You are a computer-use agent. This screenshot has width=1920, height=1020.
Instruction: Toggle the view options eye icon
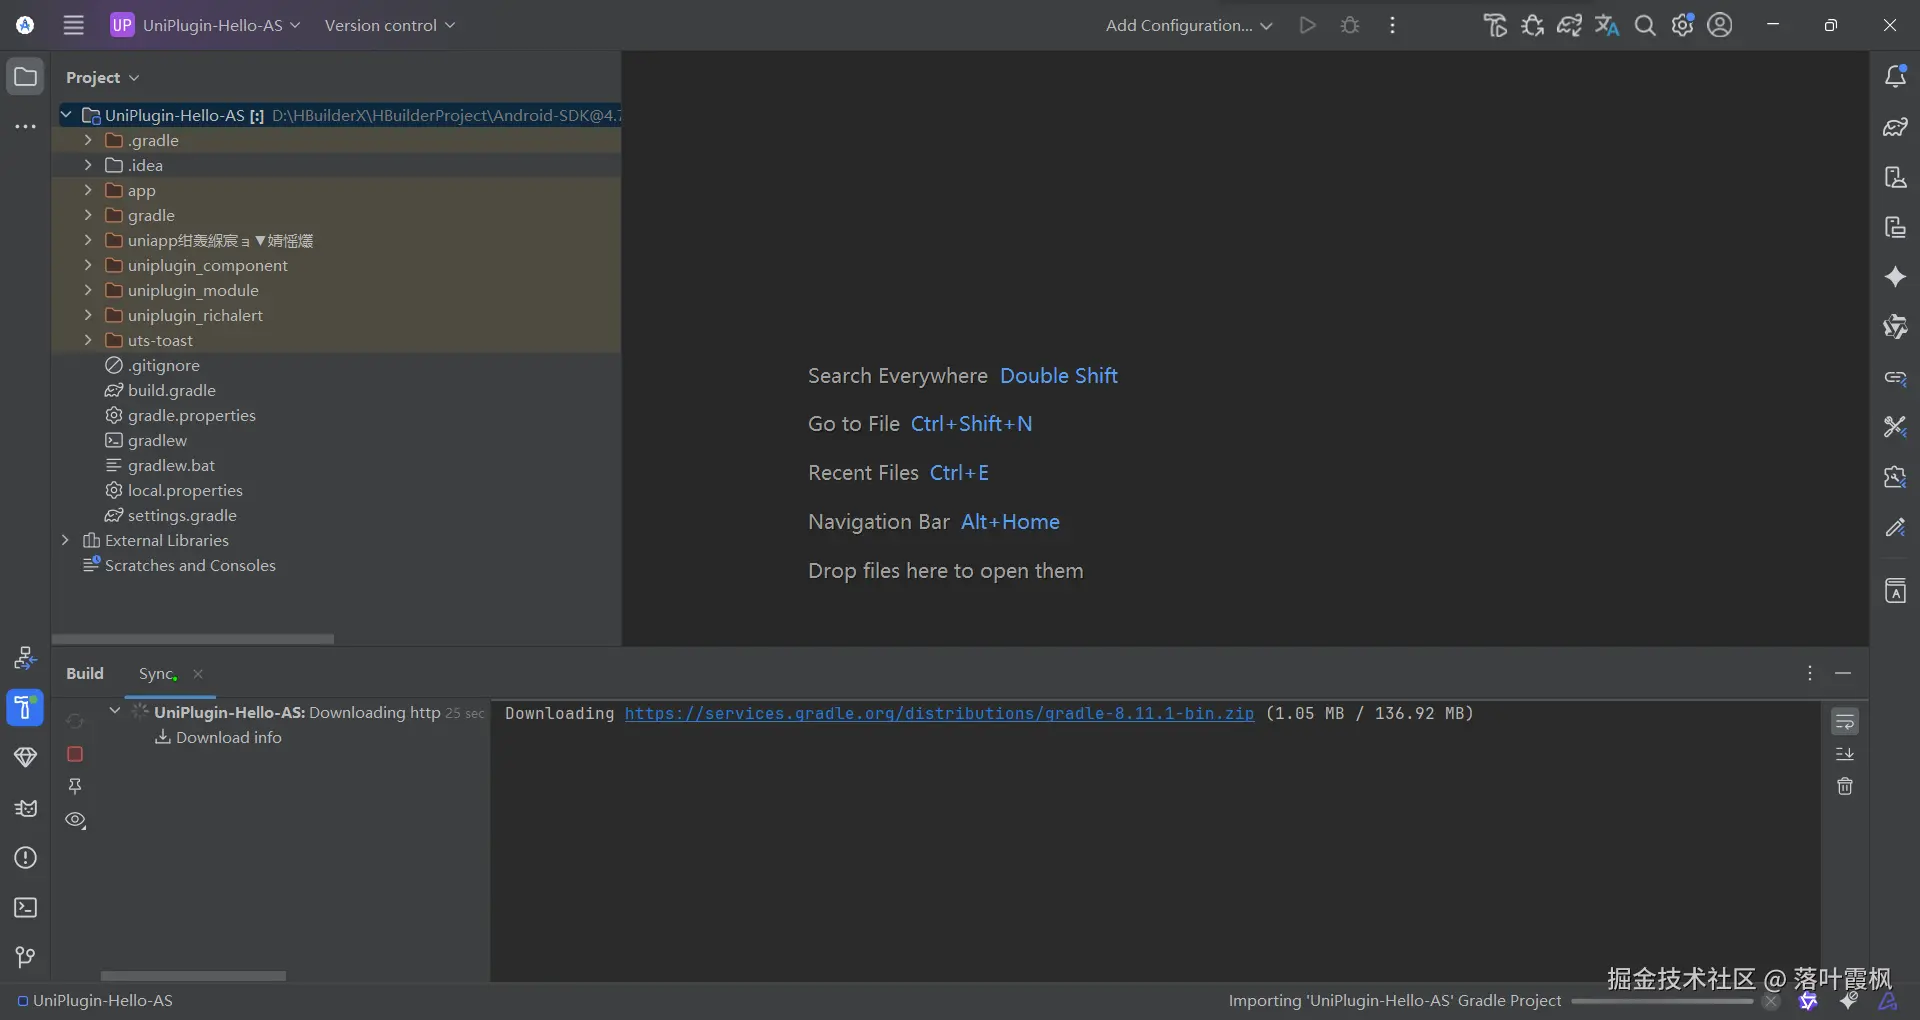tap(75, 820)
